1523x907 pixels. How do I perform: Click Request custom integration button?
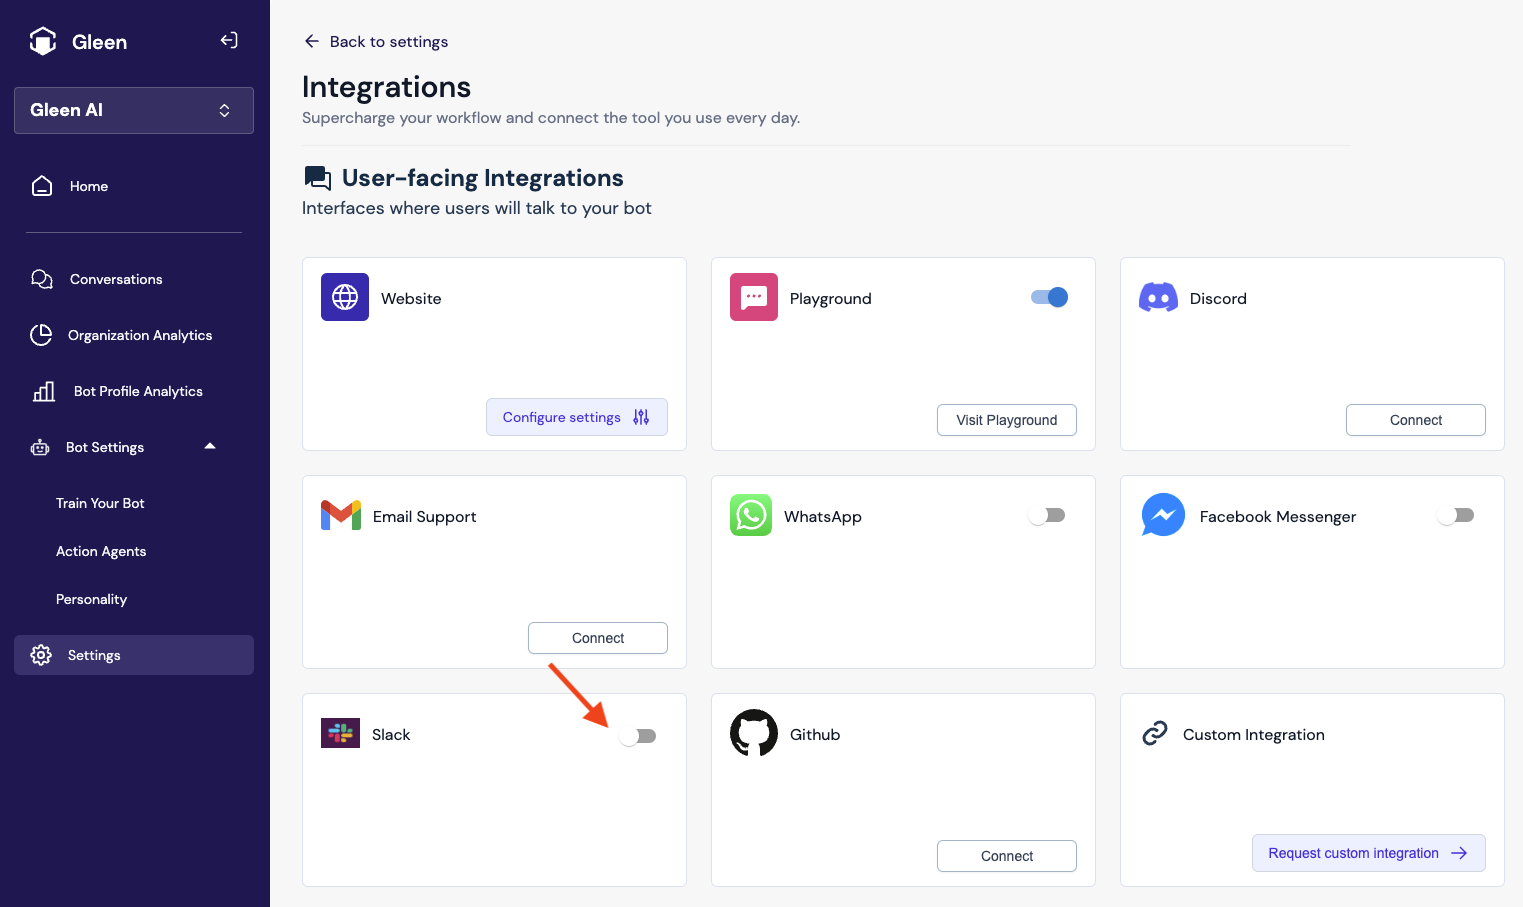pyautogui.click(x=1367, y=853)
